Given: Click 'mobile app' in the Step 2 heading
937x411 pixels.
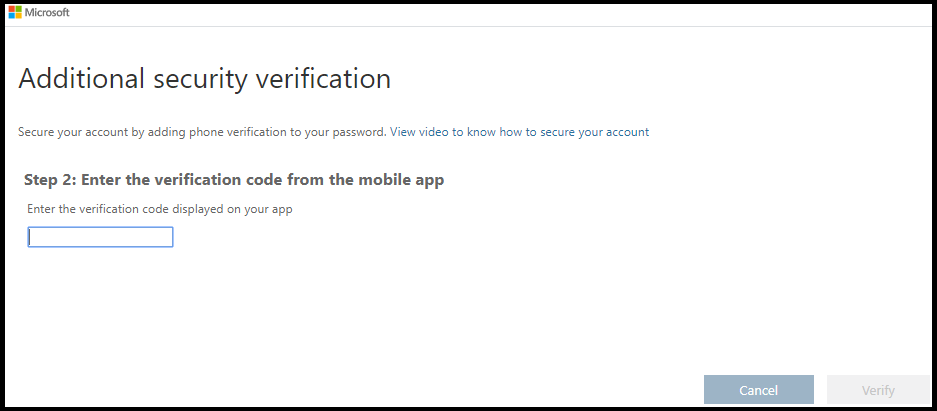Looking at the screenshot, I should (x=405, y=180).
